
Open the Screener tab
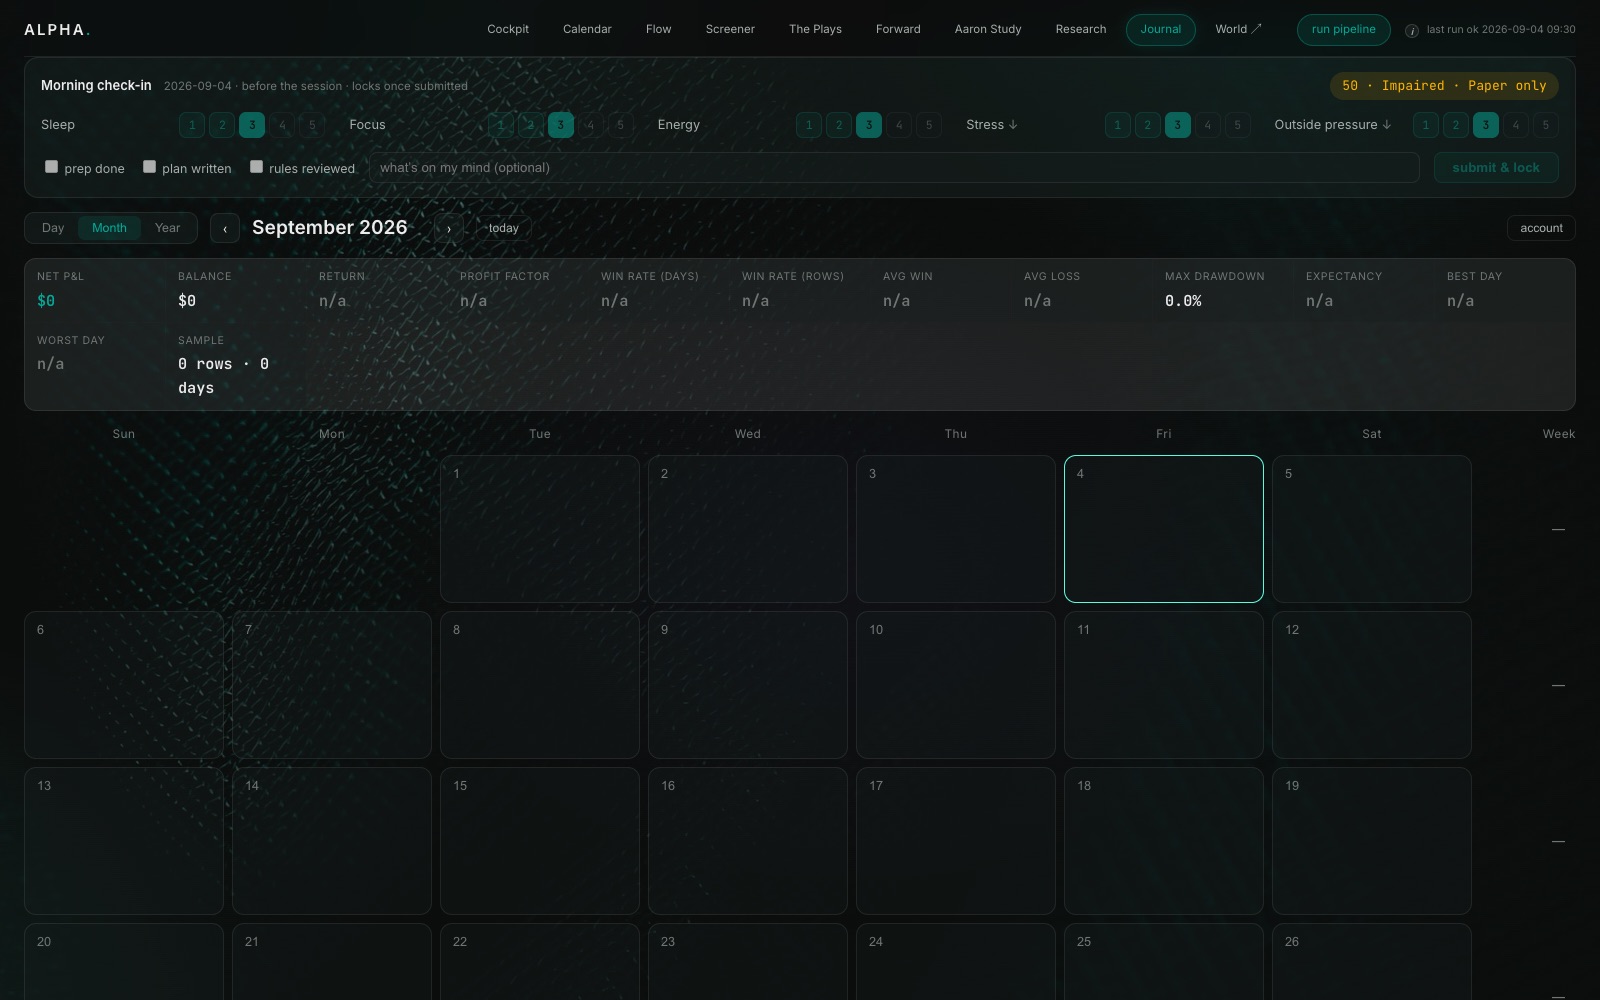coord(730,29)
